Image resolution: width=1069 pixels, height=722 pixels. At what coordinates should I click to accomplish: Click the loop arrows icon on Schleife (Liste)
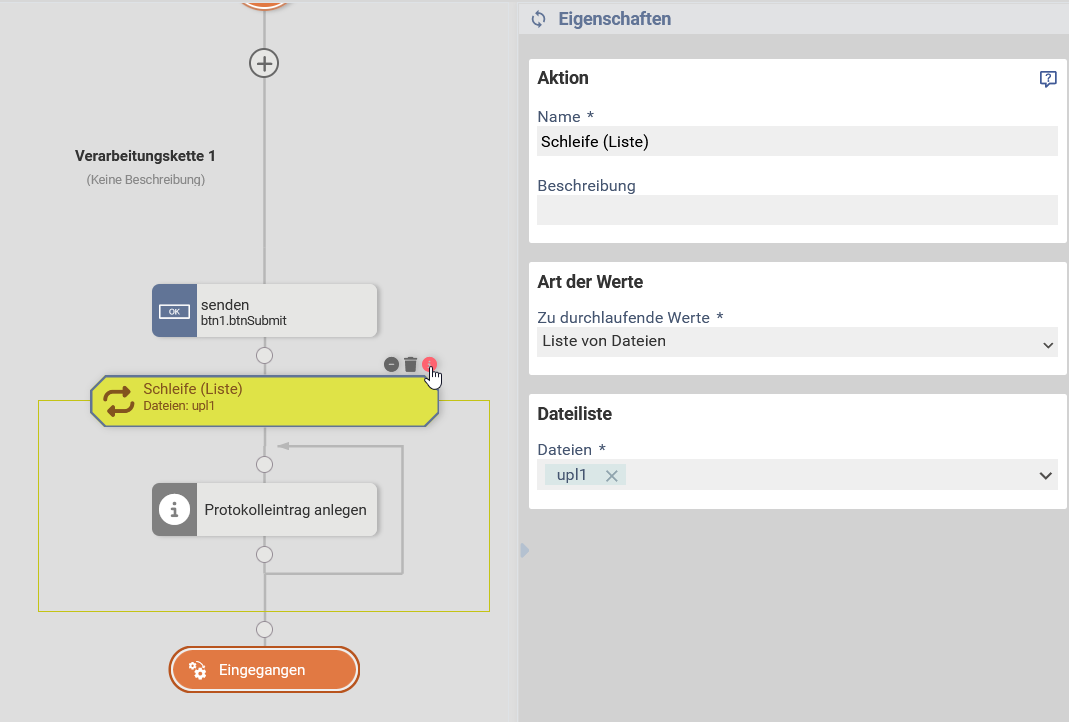[119, 400]
